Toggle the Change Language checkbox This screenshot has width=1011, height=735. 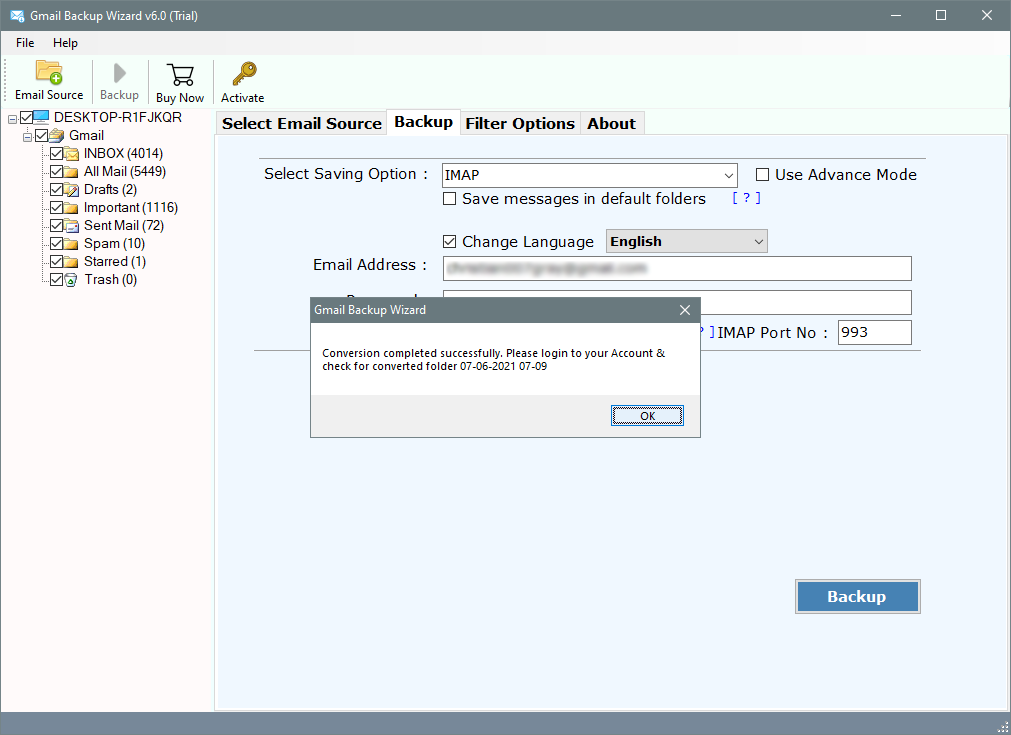pyautogui.click(x=449, y=242)
